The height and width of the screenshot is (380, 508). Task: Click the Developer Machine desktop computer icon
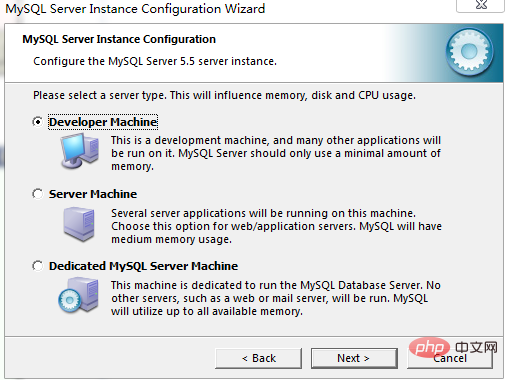[x=80, y=151]
